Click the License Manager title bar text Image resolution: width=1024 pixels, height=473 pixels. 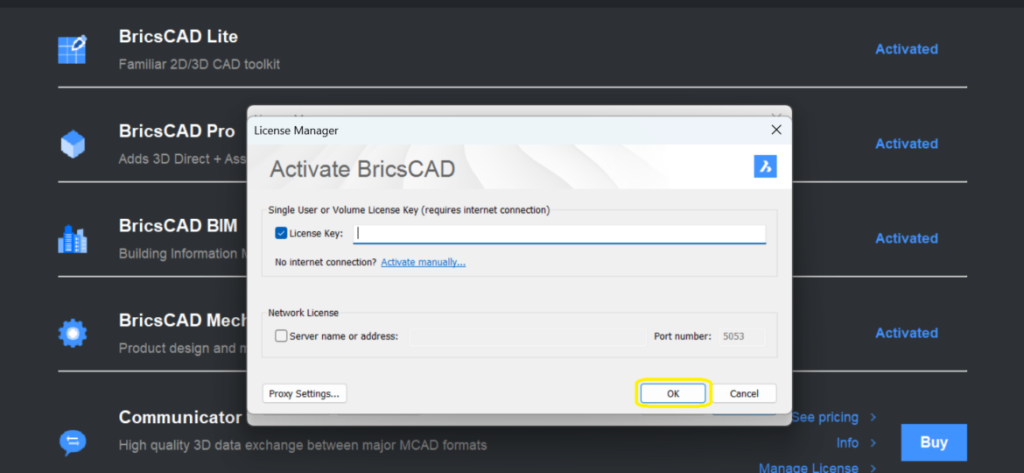[x=296, y=131]
